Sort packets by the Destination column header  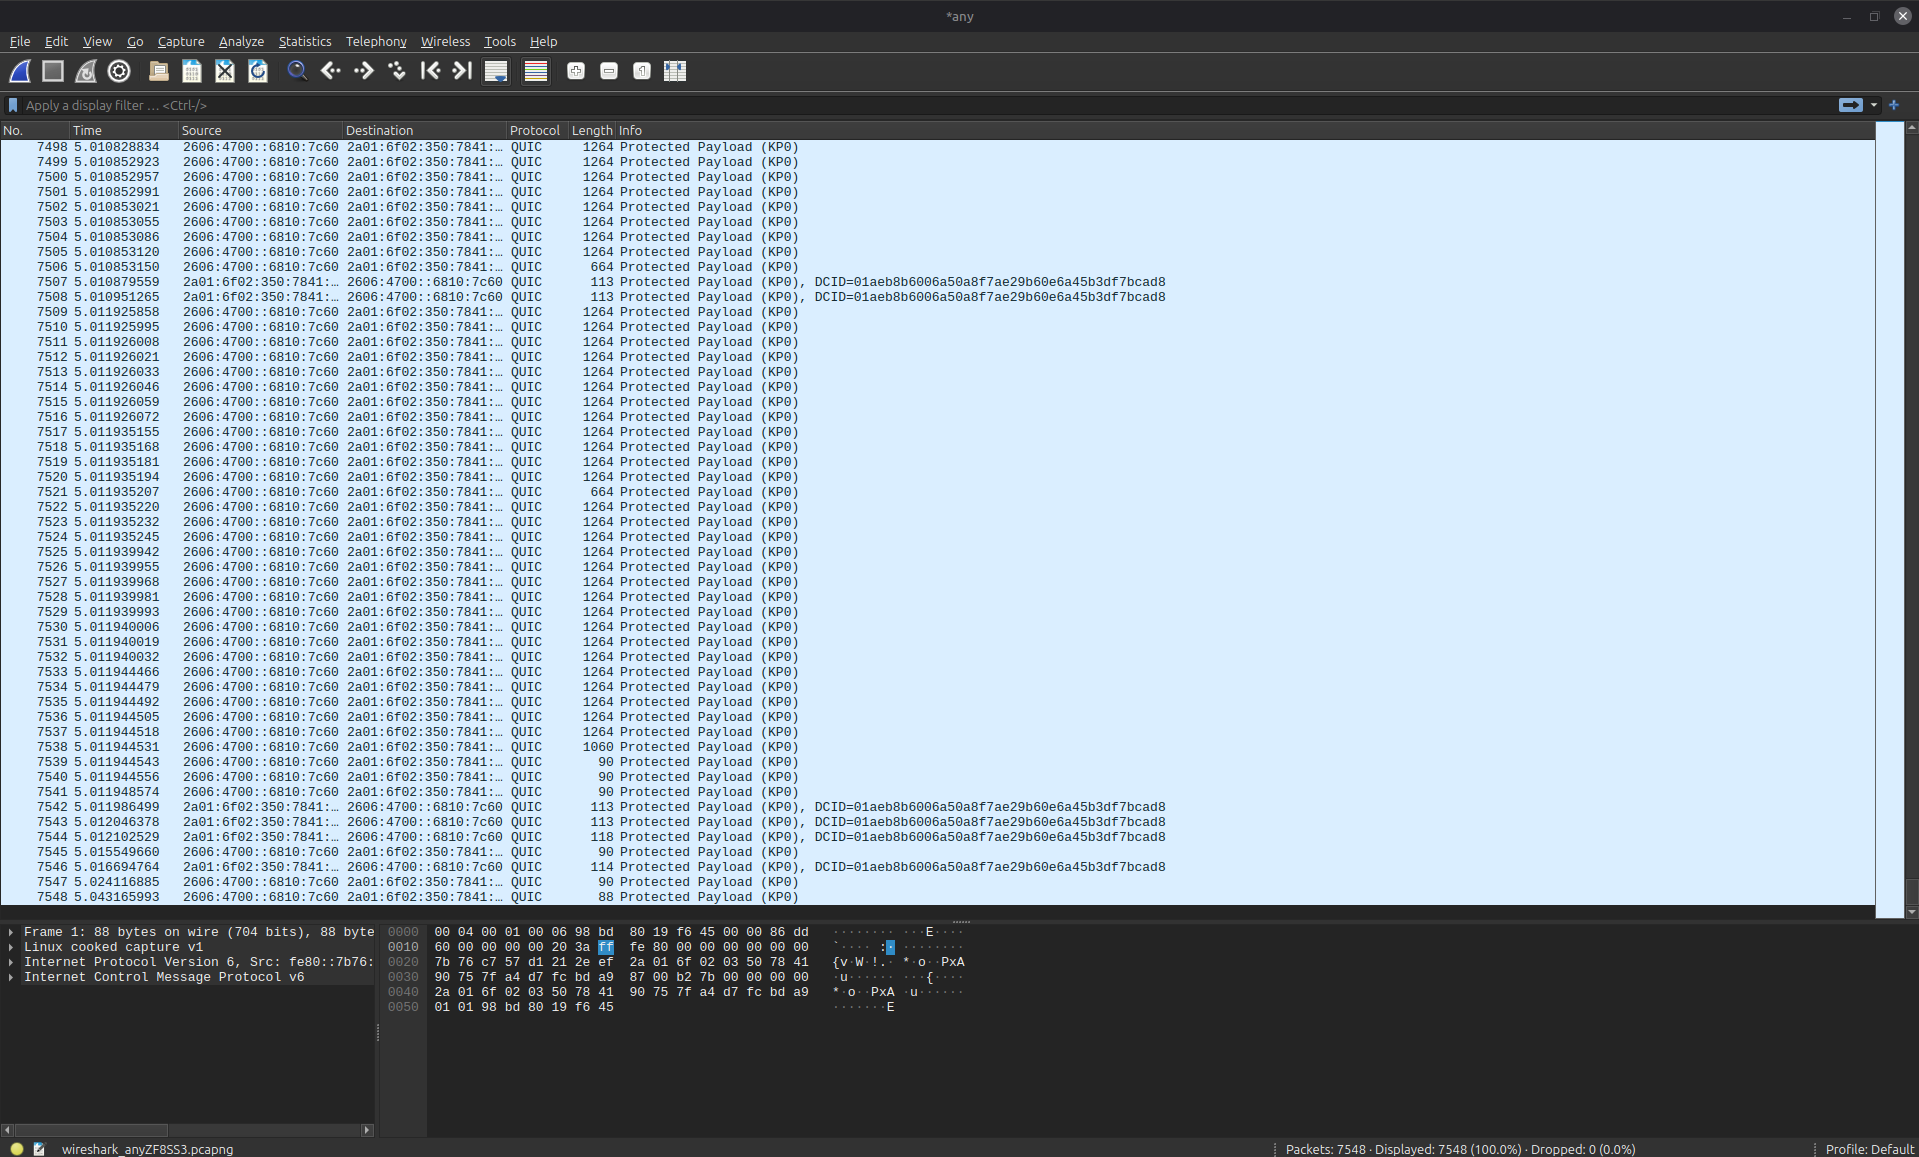pyautogui.click(x=424, y=130)
